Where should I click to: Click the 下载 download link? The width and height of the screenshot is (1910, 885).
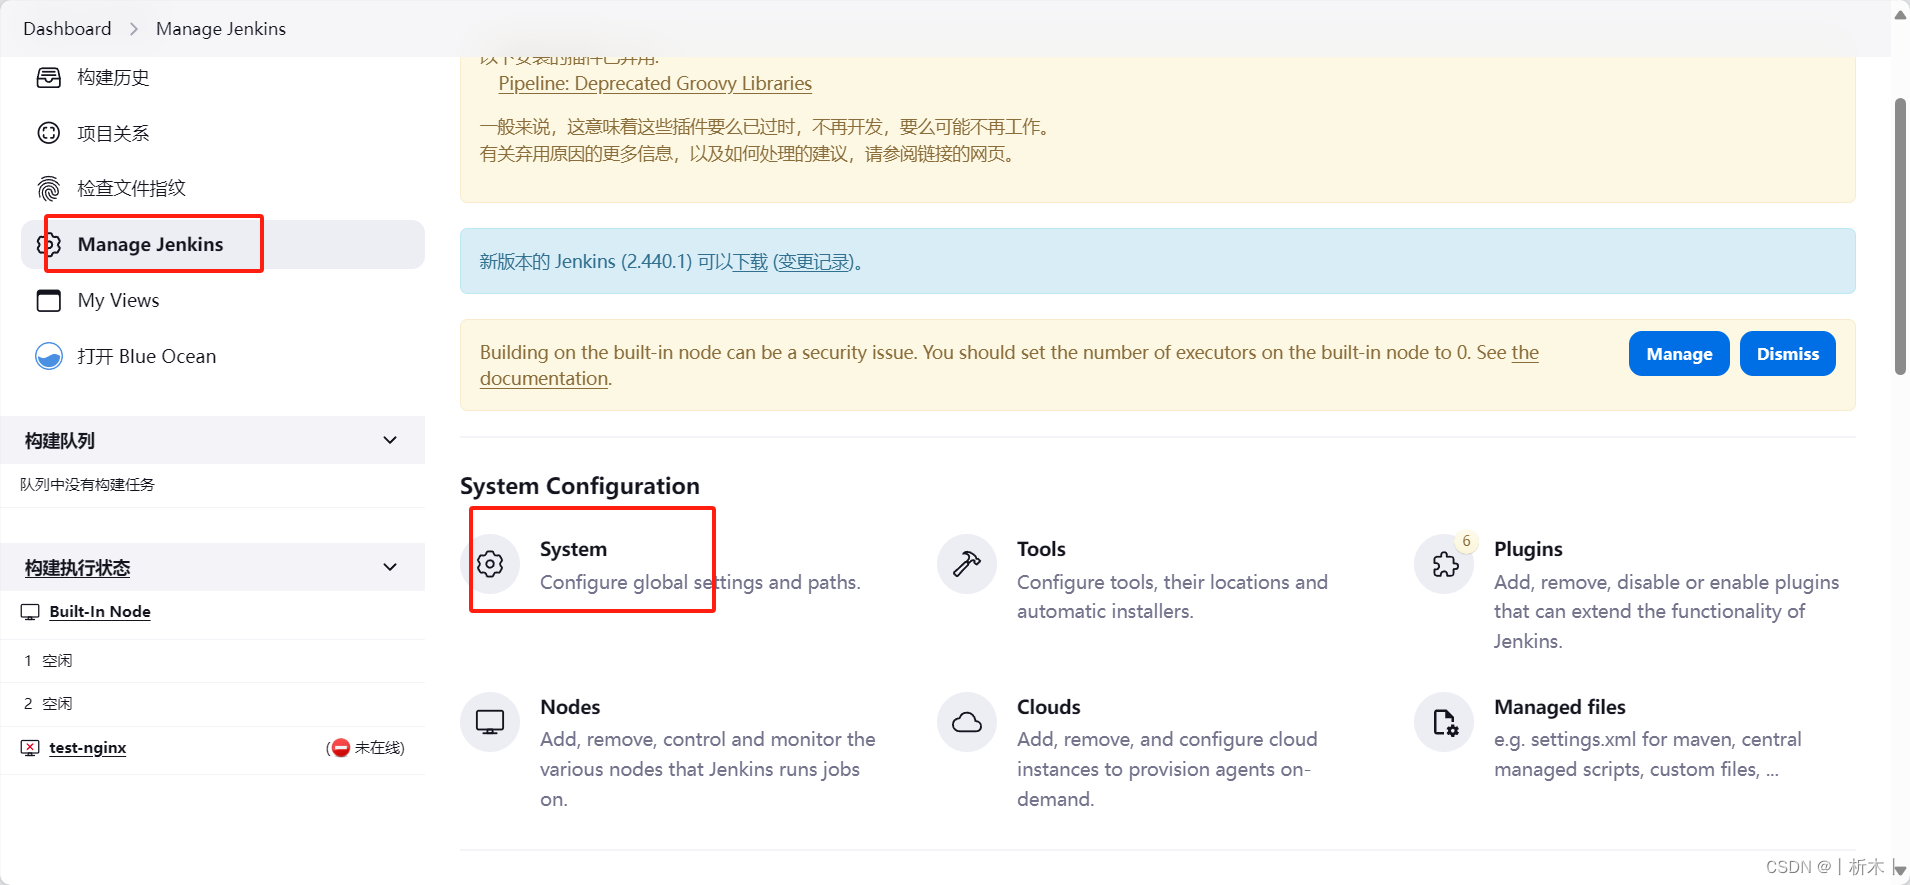click(x=750, y=262)
